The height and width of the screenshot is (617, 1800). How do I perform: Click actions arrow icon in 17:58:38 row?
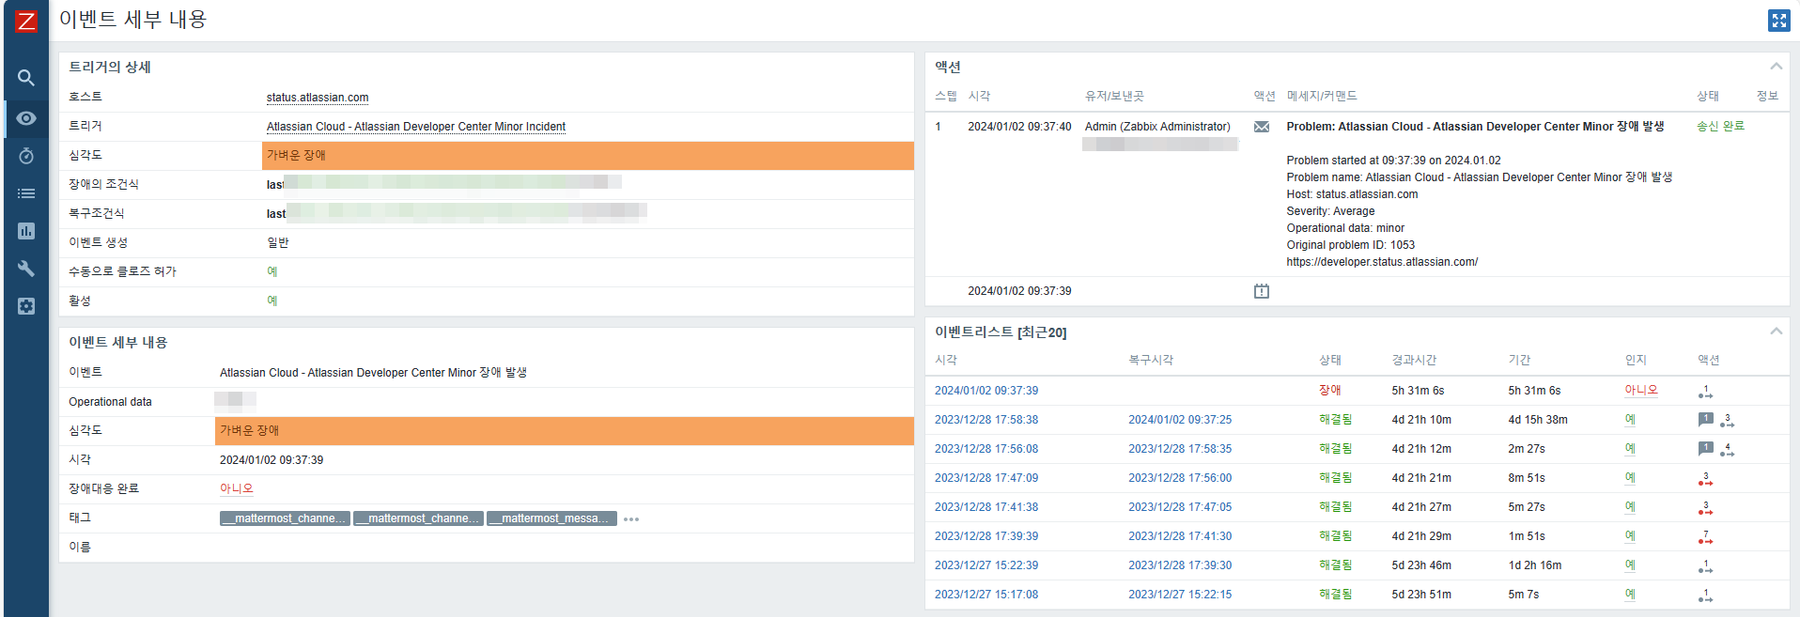point(1727,421)
